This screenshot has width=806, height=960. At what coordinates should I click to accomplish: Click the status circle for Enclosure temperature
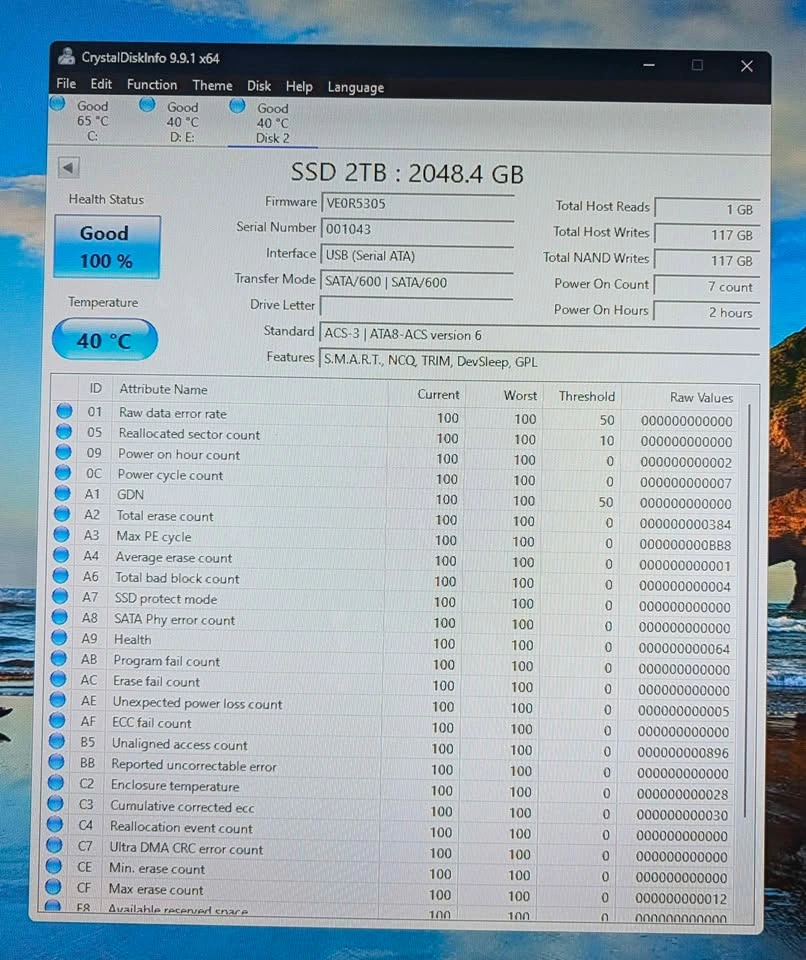click(56, 783)
